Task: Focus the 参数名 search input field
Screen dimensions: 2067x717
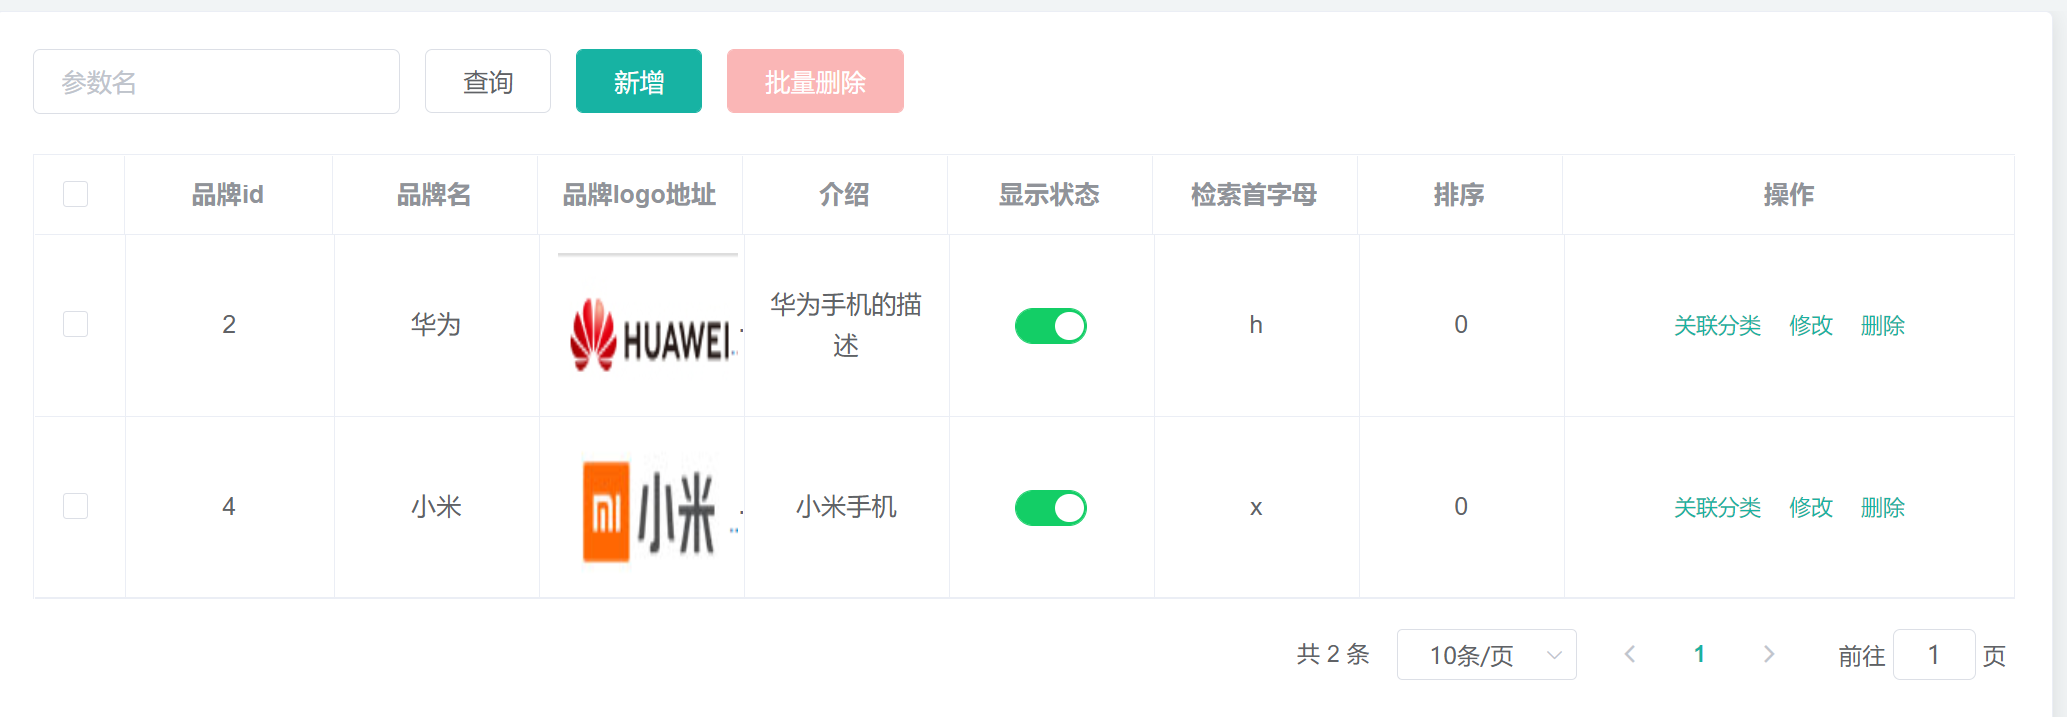Action: pos(216,82)
